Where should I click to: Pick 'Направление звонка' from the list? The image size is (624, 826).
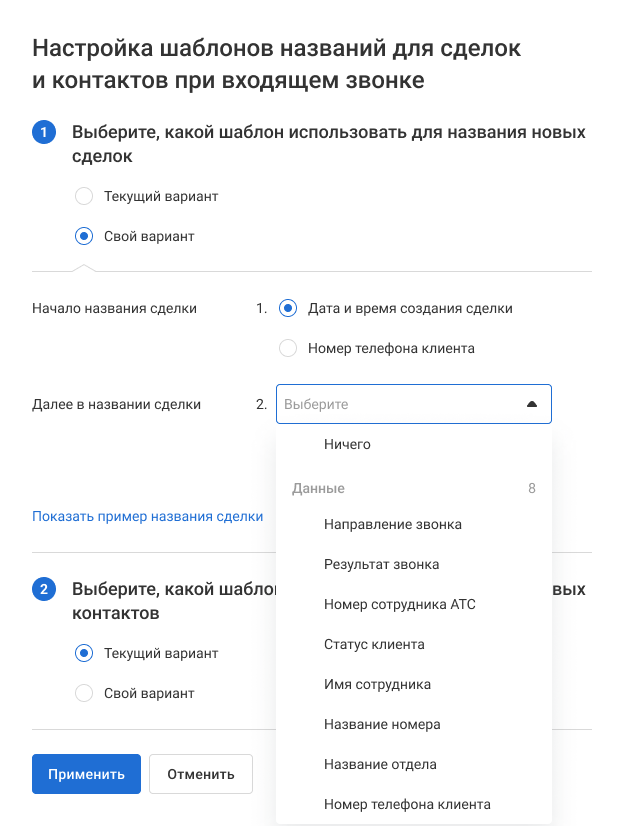(x=393, y=524)
